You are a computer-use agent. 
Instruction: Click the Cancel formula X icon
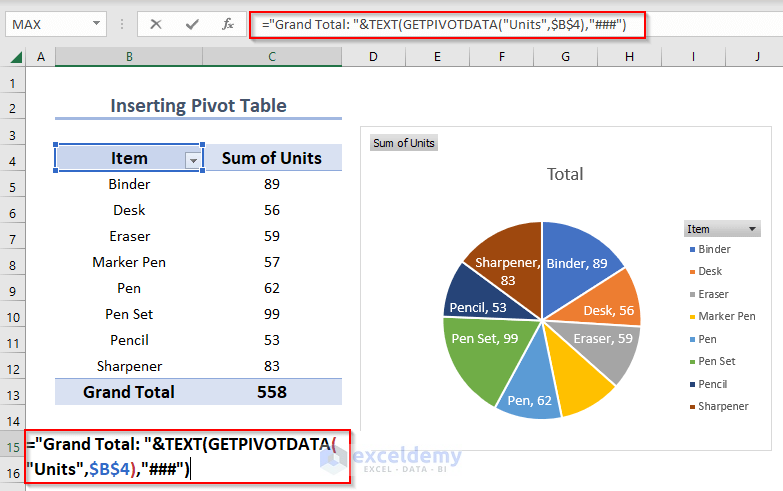point(155,24)
